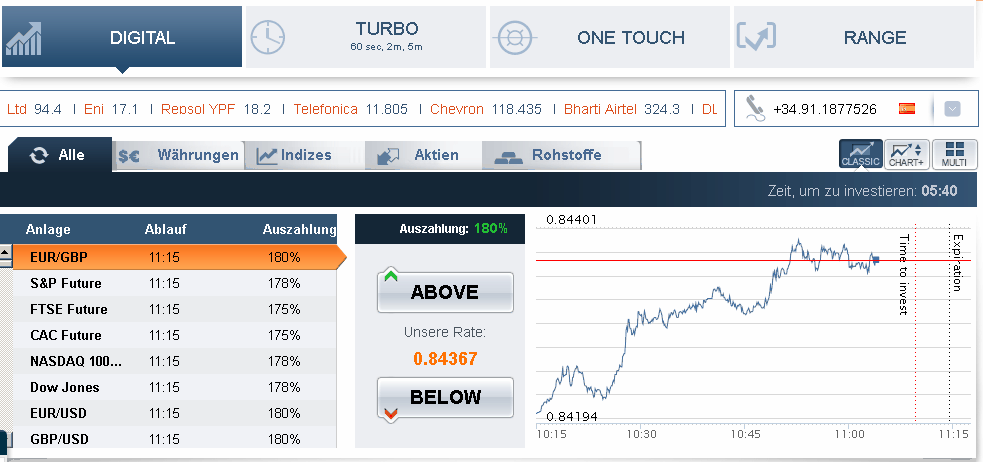Click the TURBO clock icon

(x=268, y=38)
